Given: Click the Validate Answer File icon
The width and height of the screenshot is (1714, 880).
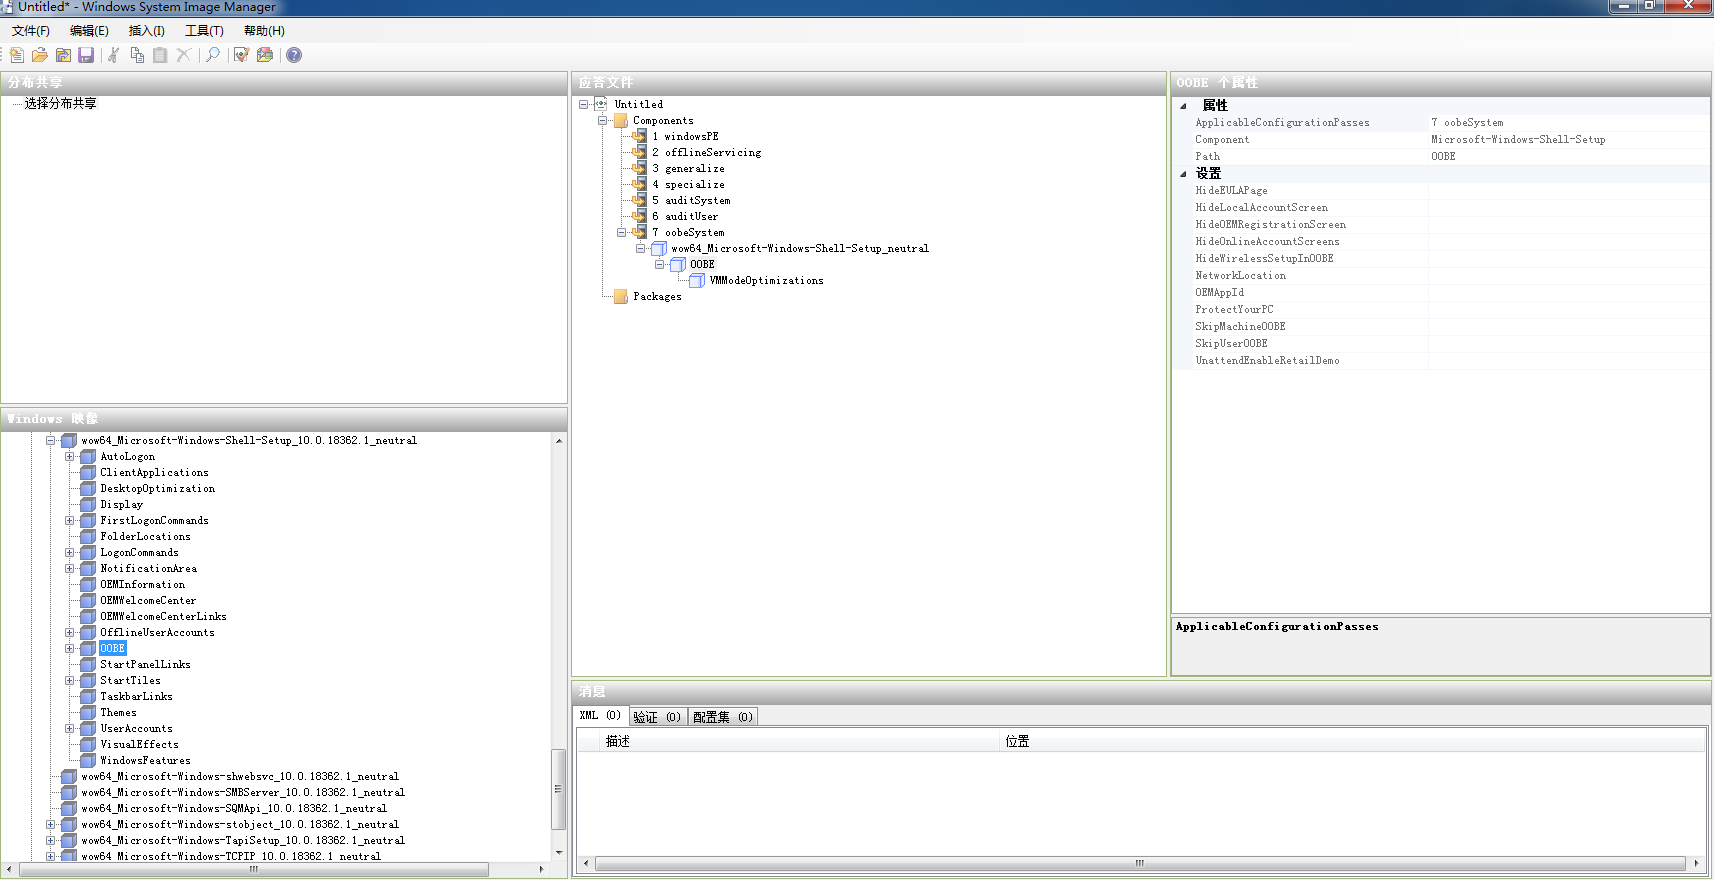Looking at the screenshot, I should pyautogui.click(x=241, y=55).
